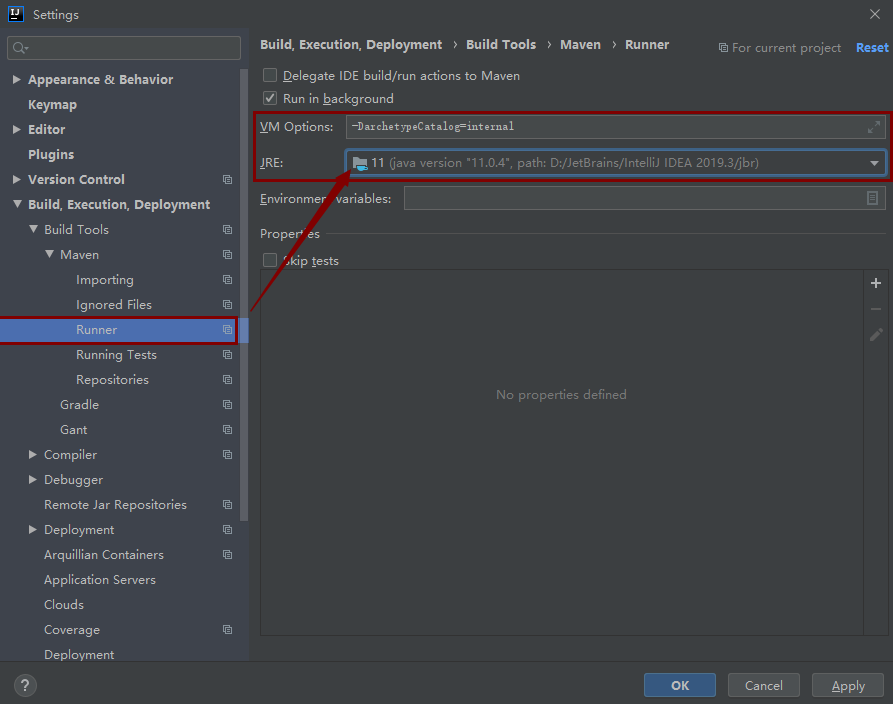
Task: Open help with the question mark icon
Action: click(25, 686)
